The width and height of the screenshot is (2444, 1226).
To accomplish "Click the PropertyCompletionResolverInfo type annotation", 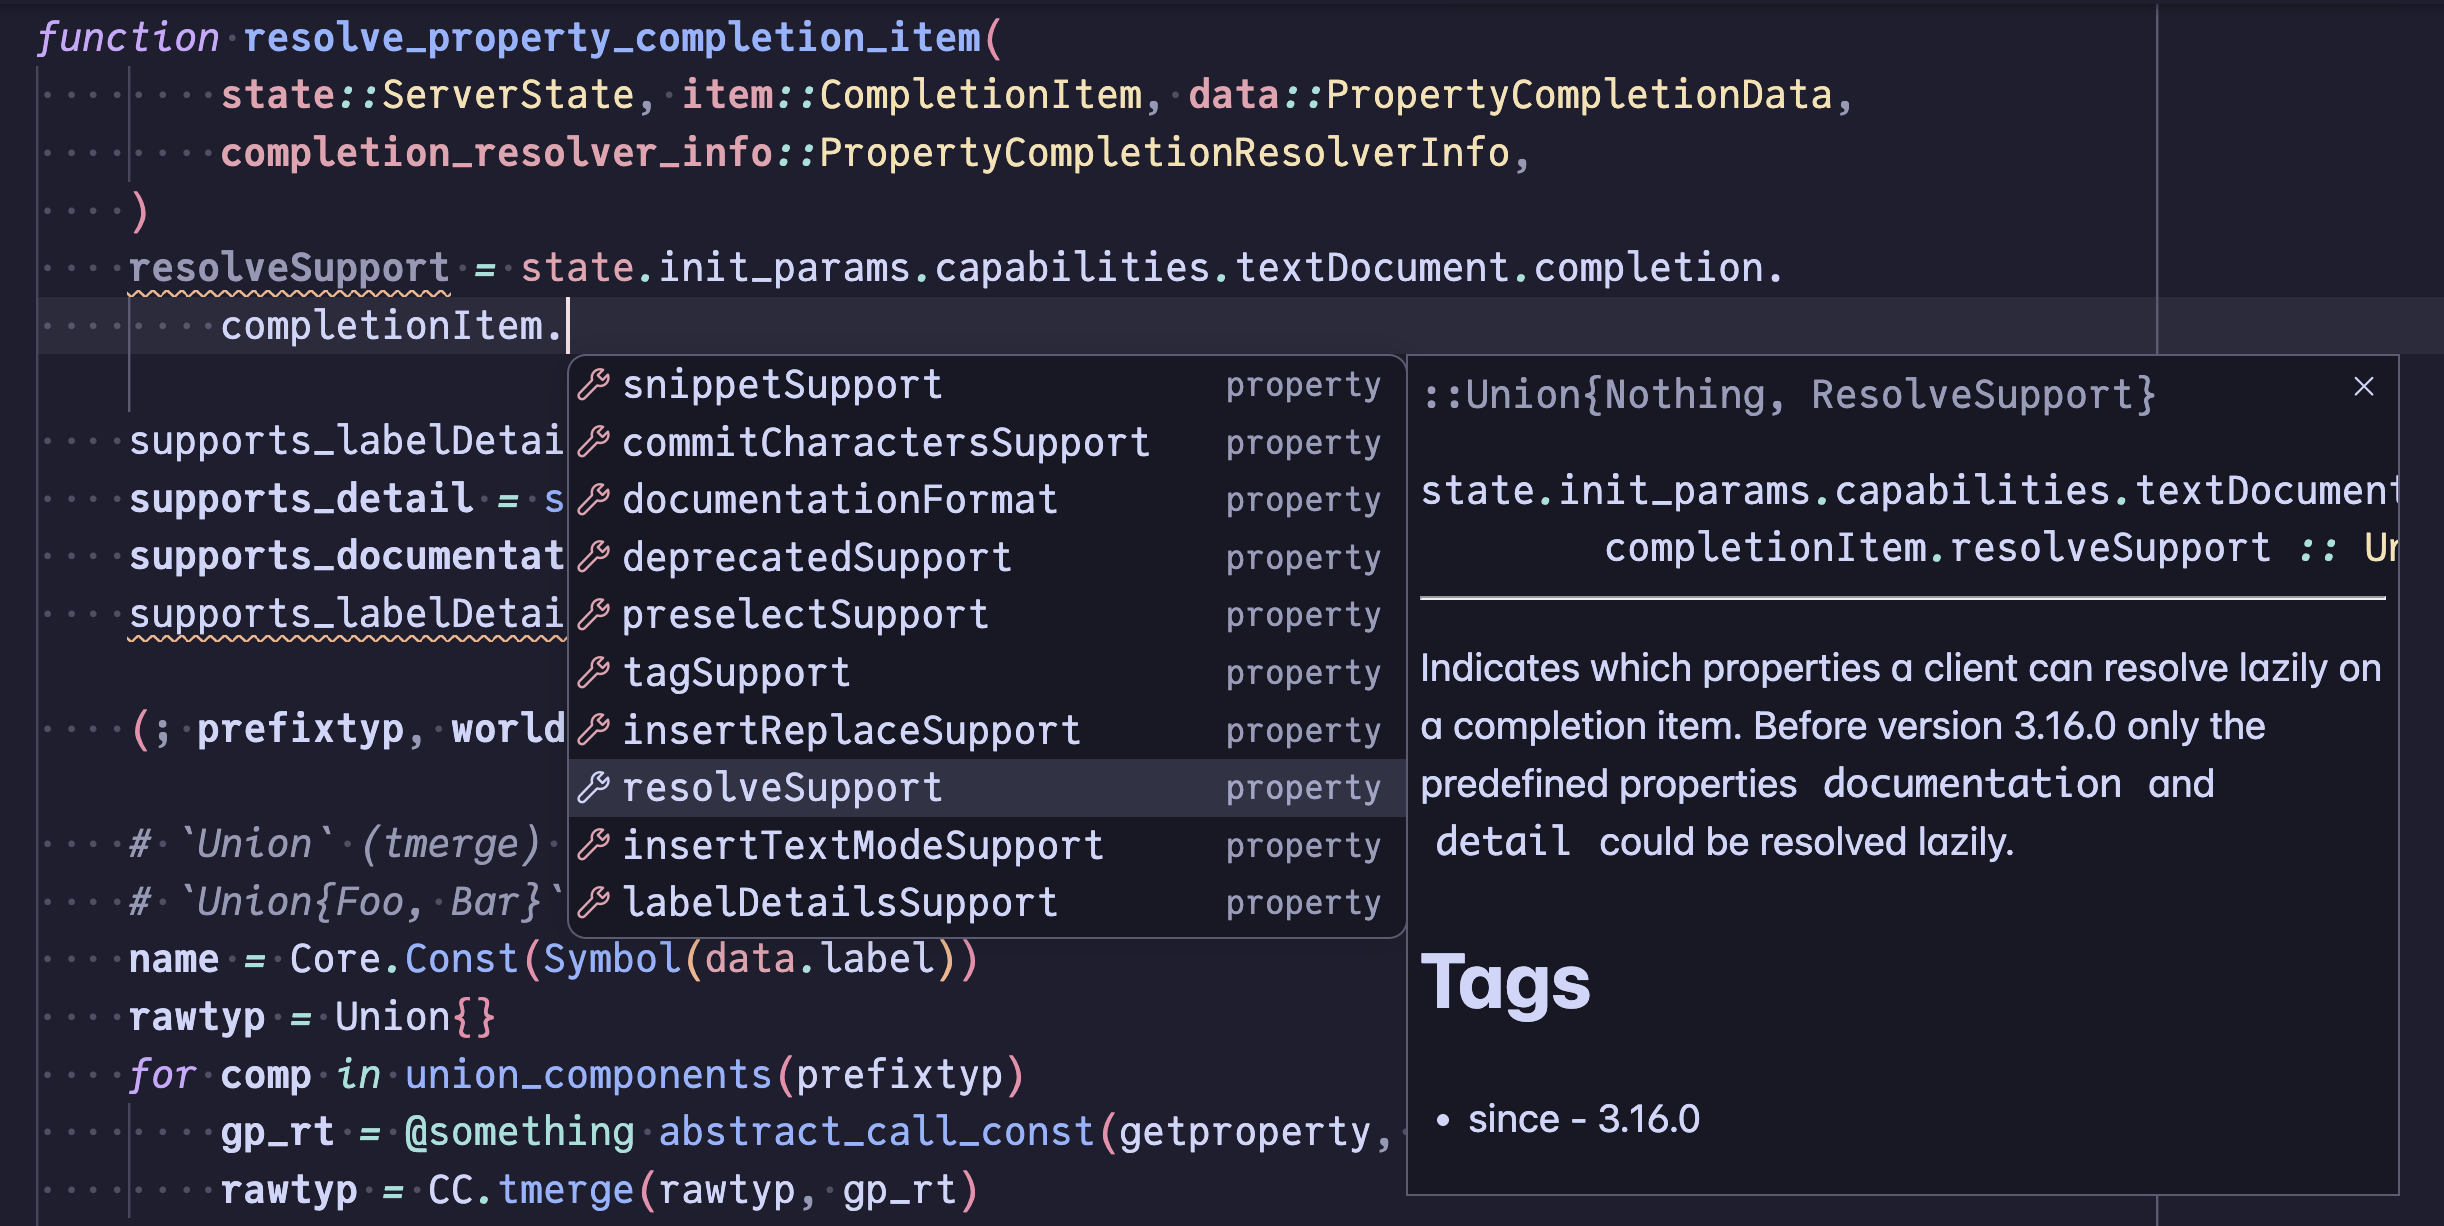I will pos(1164,153).
